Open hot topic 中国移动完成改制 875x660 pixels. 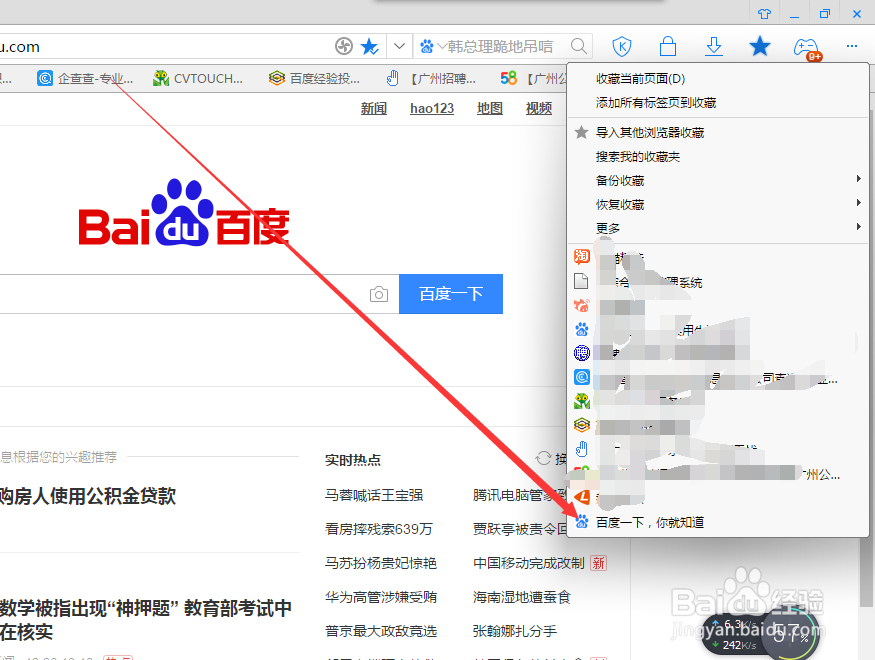(x=528, y=563)
